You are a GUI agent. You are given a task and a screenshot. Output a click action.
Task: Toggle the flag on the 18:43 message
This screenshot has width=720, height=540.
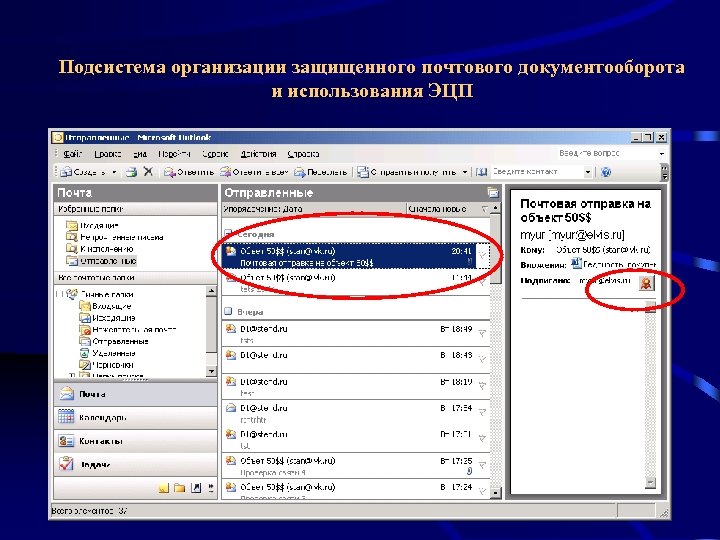482,359
